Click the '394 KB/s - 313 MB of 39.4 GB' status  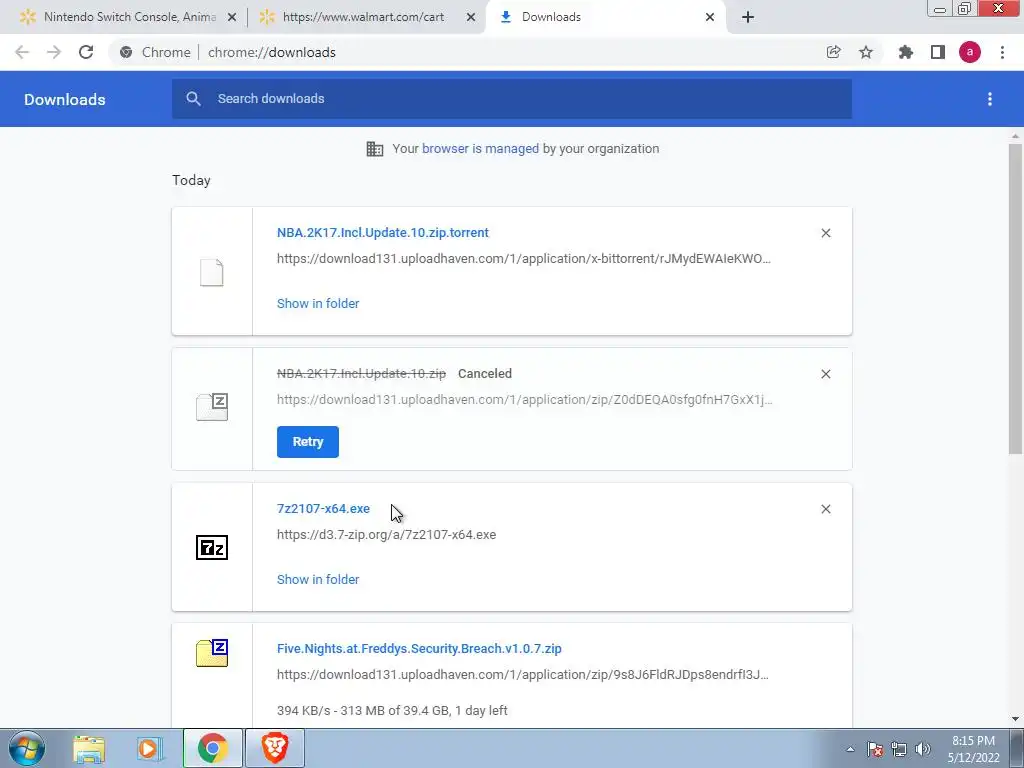pos(392,710)
